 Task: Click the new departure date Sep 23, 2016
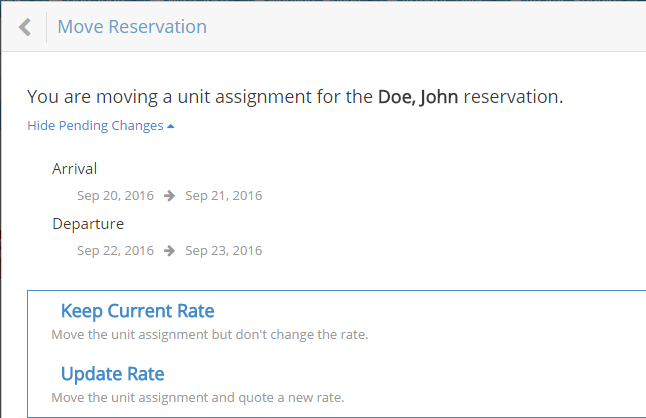coord(224,251)
